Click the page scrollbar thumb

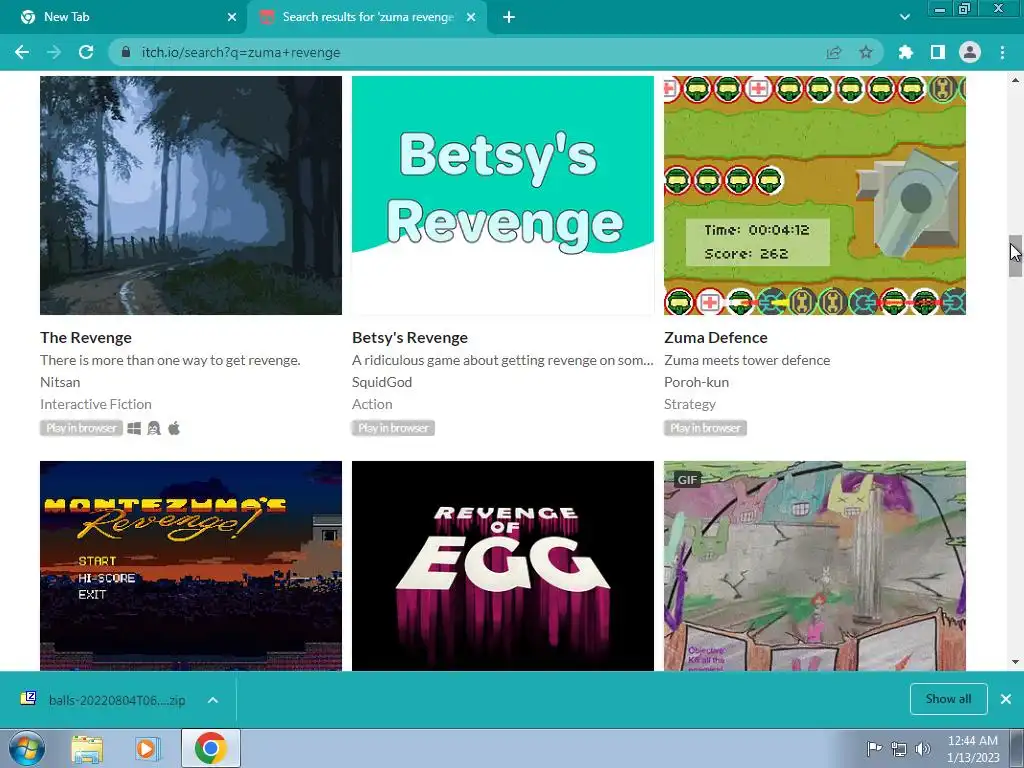pos(1015,256)
